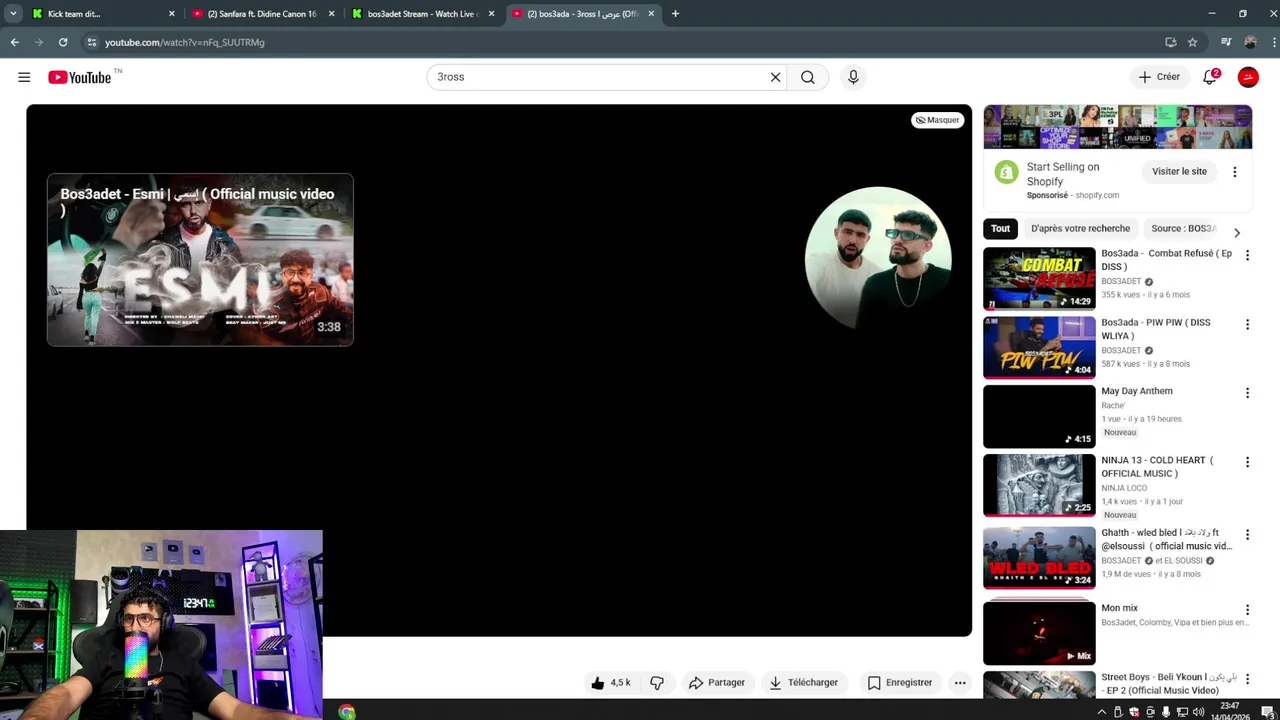Hide end screen with Masquer
Screen dimensions: 1280x720
(x=937, y=120)
